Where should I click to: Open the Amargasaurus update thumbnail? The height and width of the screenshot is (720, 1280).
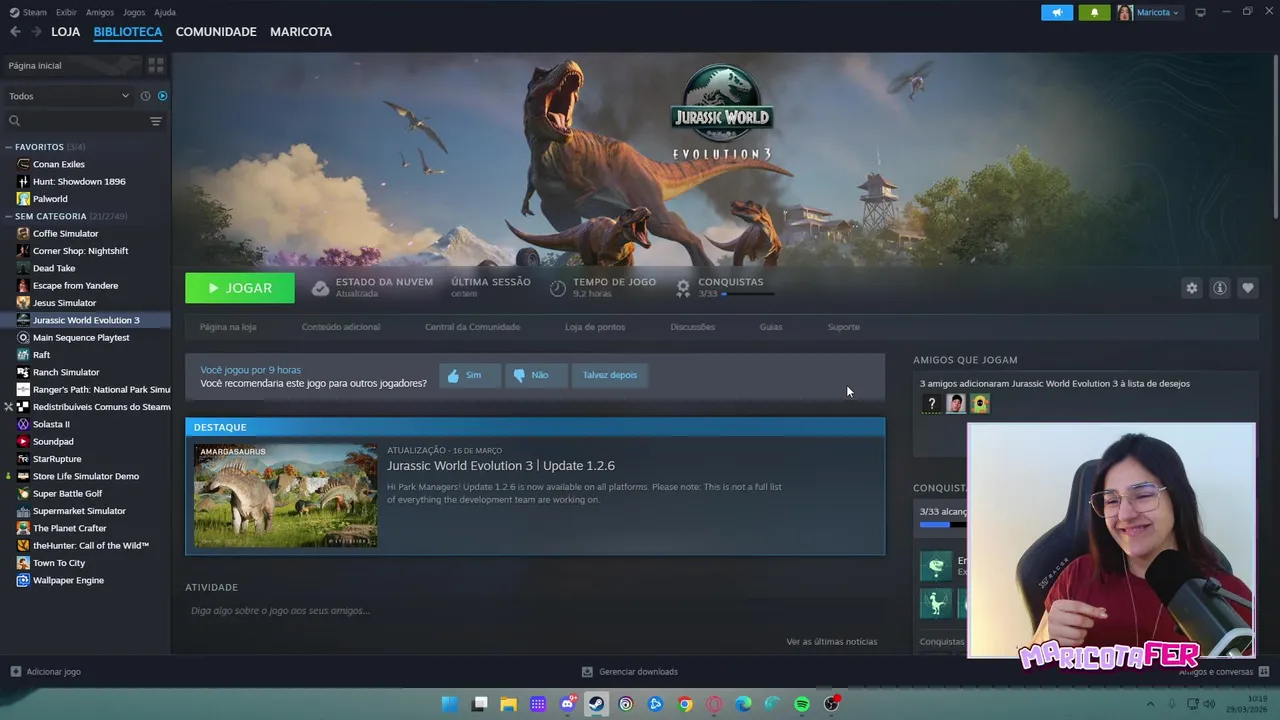(x=286, y=496)
